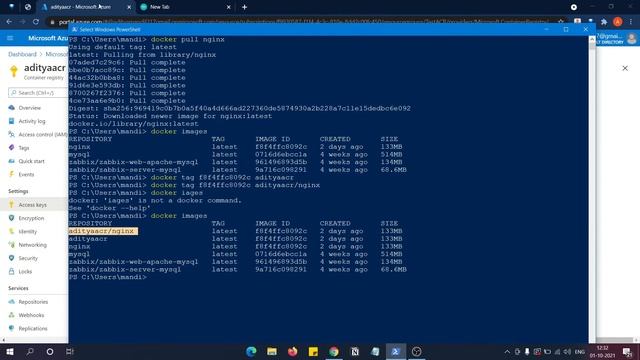Click the Azure account avatar
The height and width of the screenshot is (360, 640).
click(x=632, y=38)
